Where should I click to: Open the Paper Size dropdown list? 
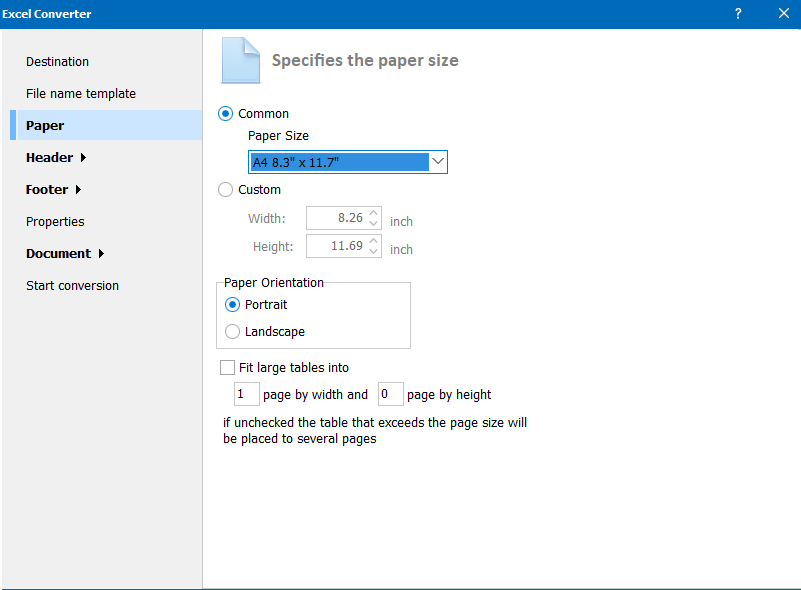(347, 161)
